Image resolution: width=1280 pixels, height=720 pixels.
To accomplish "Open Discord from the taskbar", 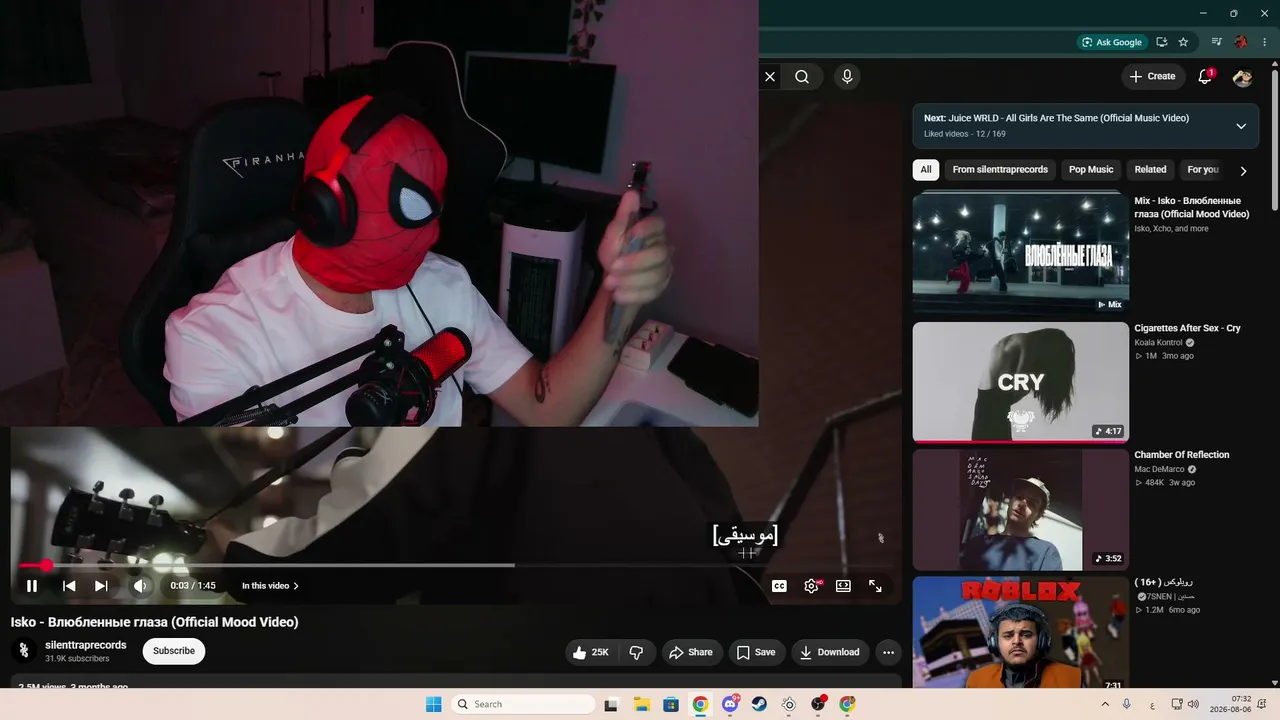I will click(730, 704).
